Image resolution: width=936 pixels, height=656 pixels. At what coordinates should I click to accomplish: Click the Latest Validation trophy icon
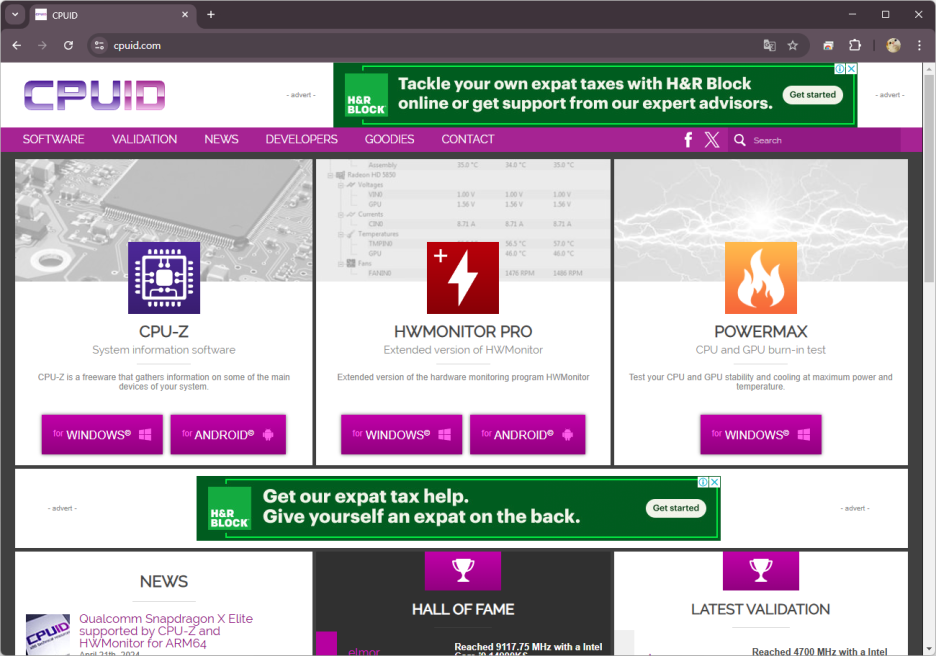760,570
